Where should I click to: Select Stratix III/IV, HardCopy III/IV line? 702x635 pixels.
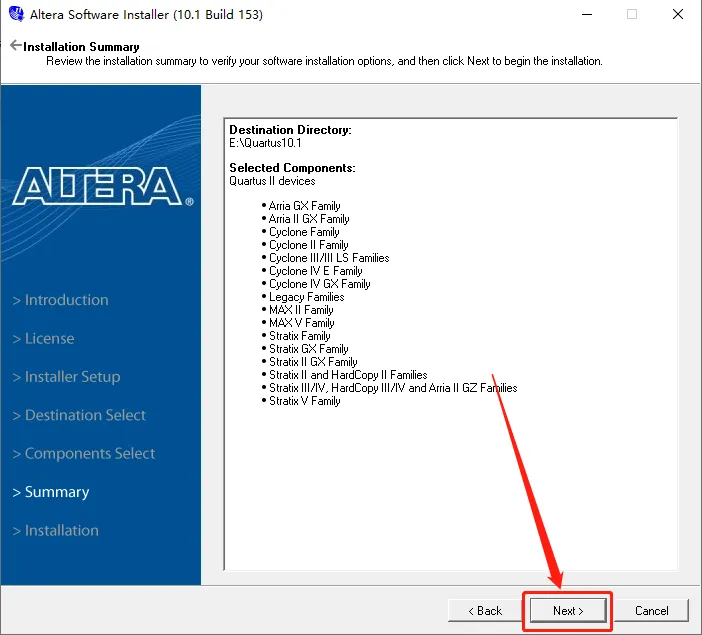tap(393, 388)
